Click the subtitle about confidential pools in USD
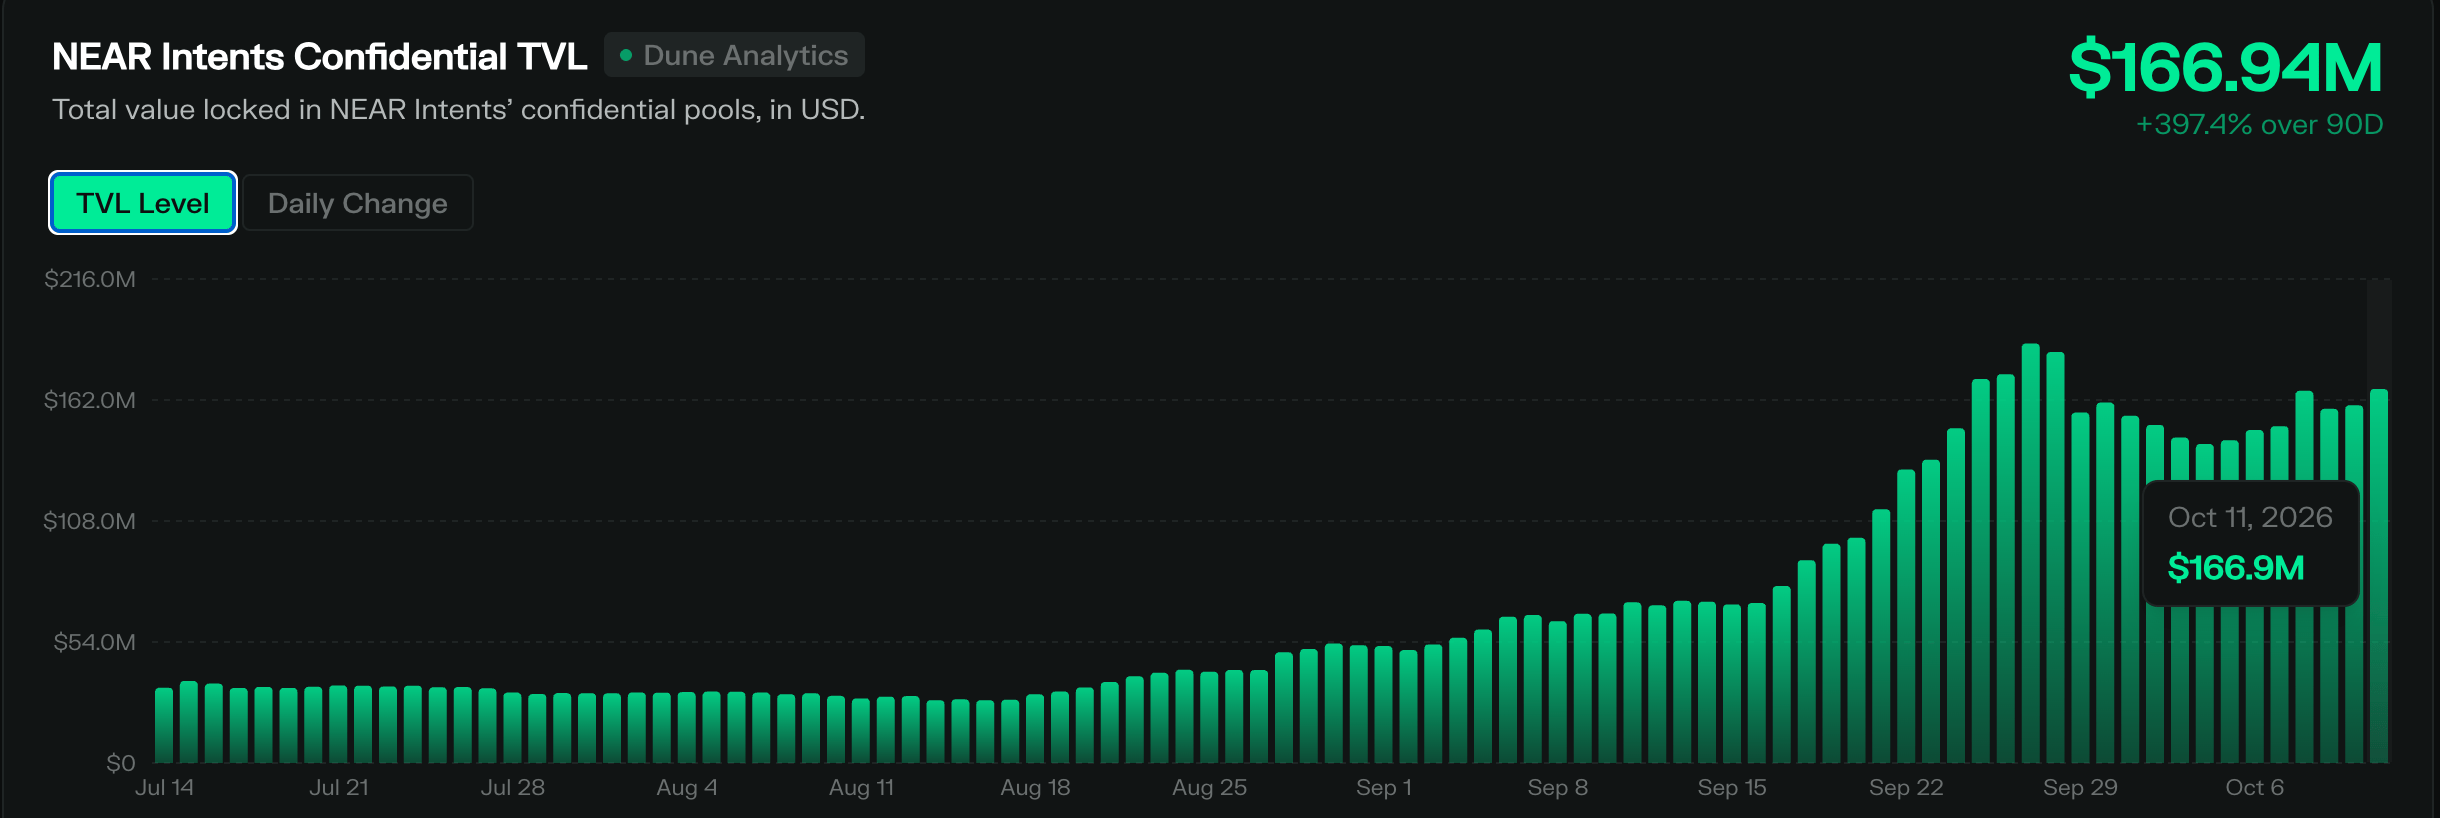The height and width of the screenshot is (818, 2440). click(459, 110)
